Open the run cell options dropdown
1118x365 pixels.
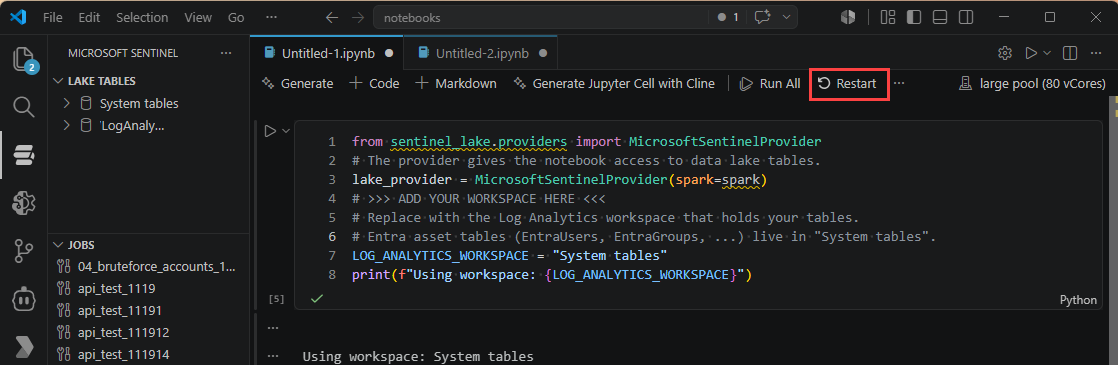(286, 131)
